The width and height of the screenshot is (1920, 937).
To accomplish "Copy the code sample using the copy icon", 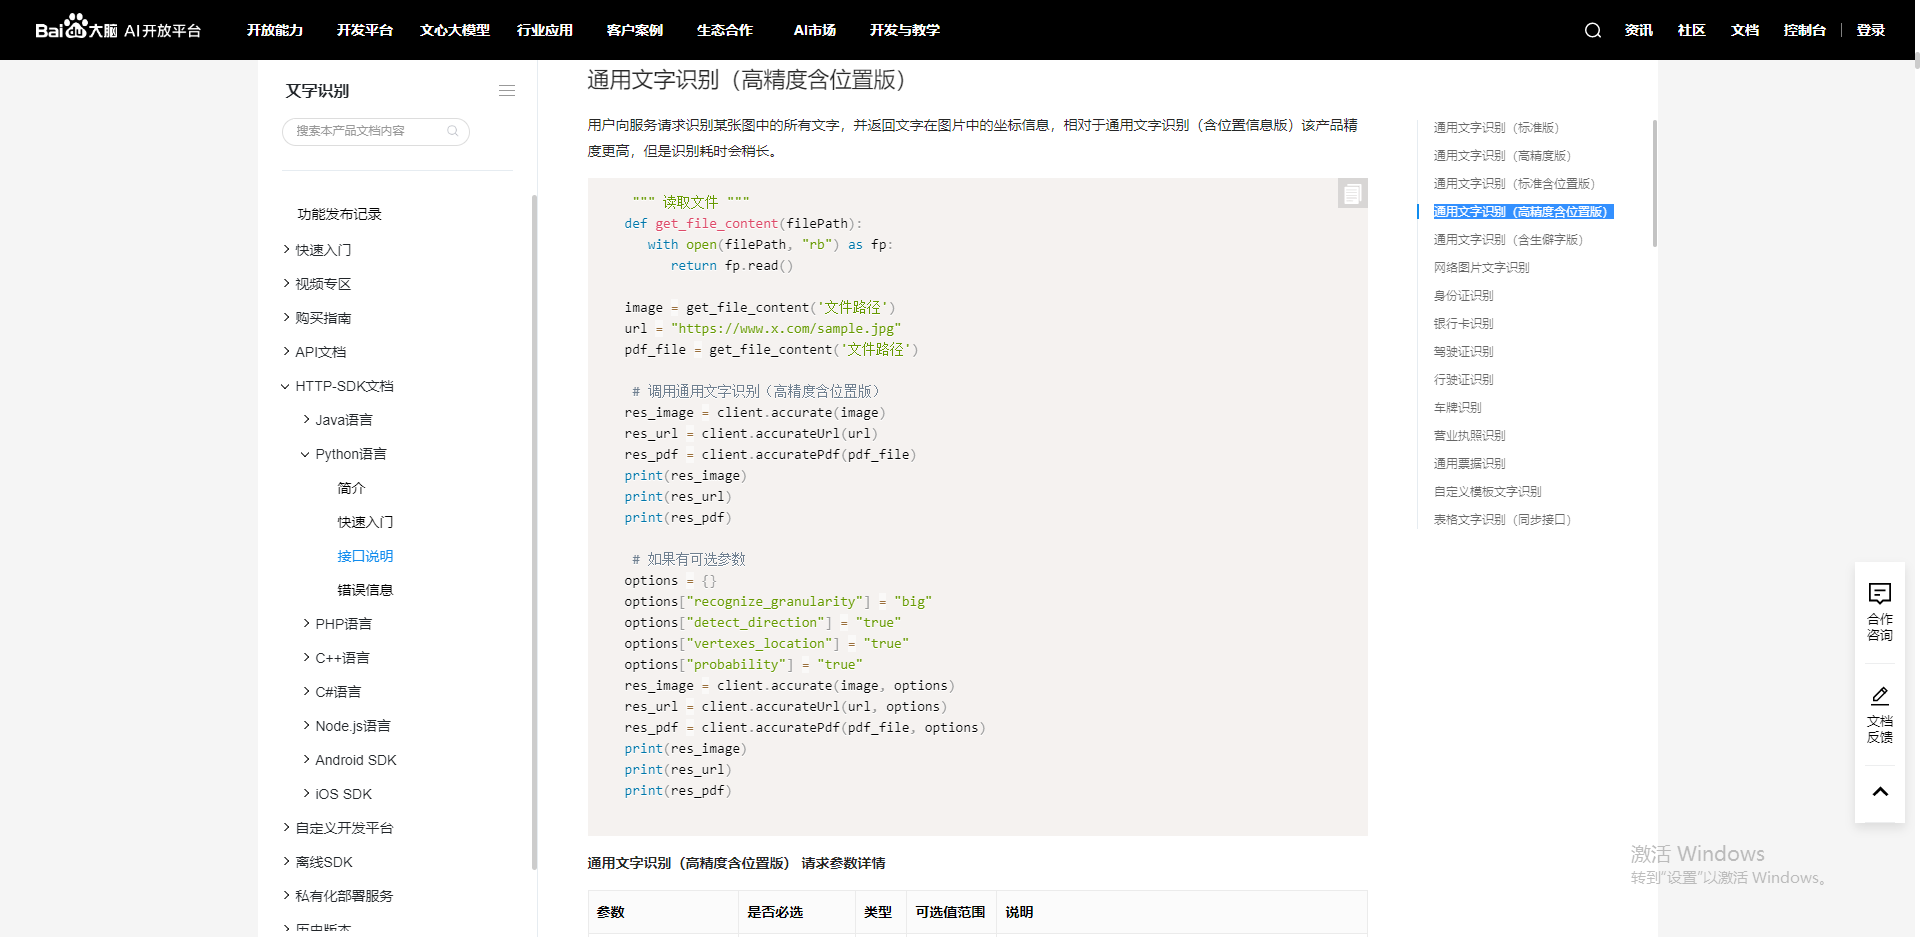I will [1352, 193].
